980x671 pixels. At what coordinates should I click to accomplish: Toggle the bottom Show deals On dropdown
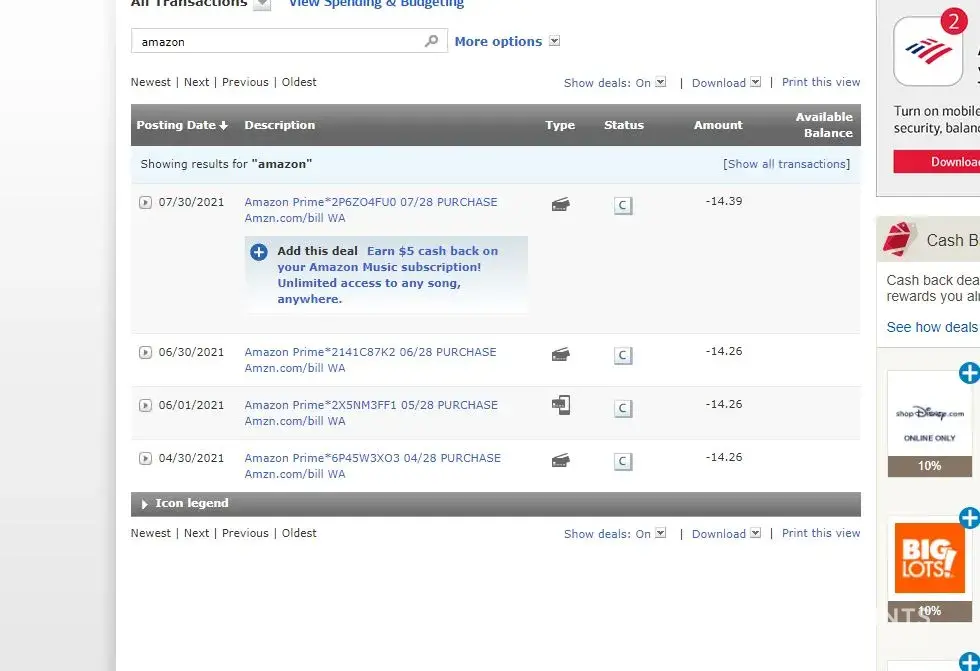click(x=661, y=534)
